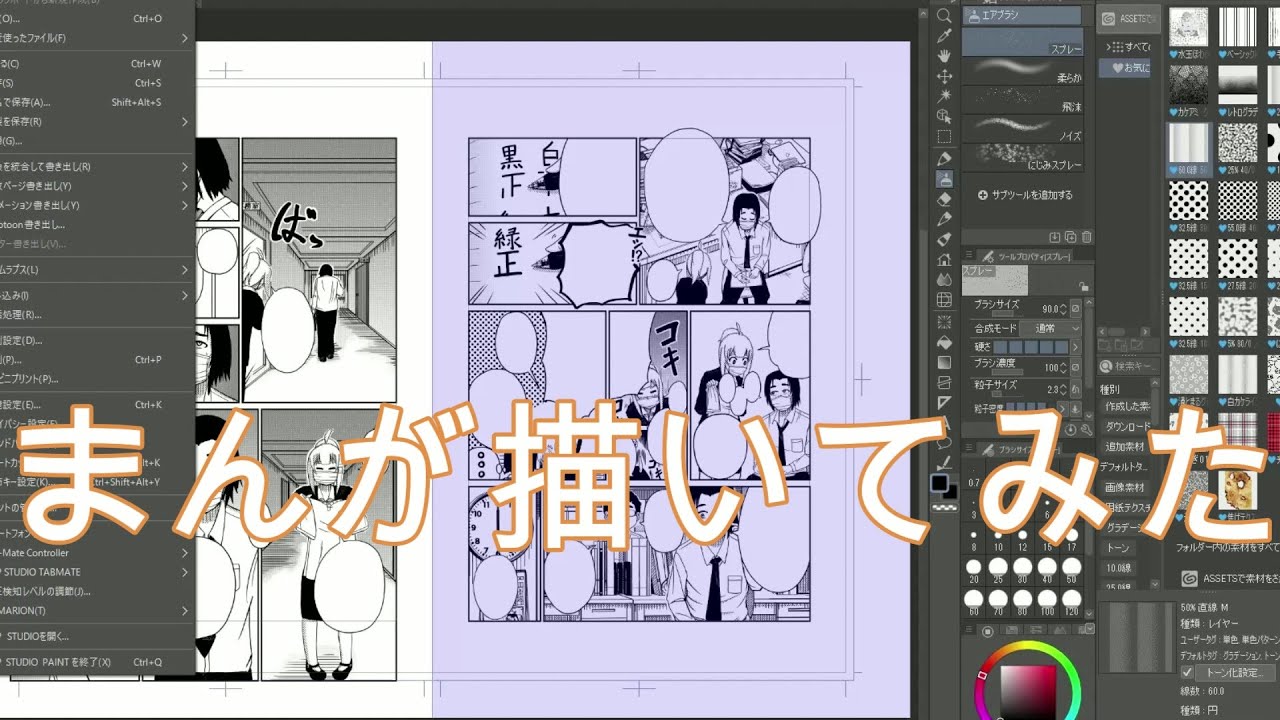Select the Eyedropper tool
The height and width of the screenshot is (720, 1280).
(x=943, y=36)
